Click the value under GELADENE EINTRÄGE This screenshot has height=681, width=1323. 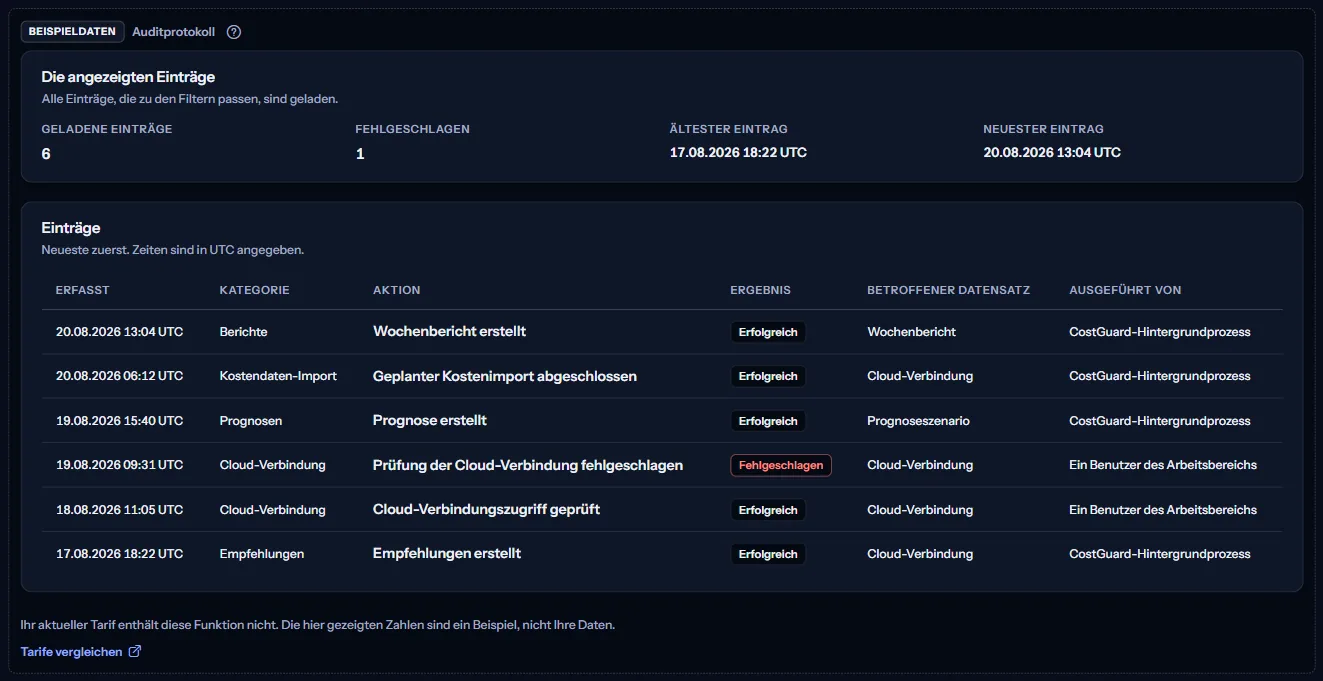pyautogui.click(x=47, y=154)
